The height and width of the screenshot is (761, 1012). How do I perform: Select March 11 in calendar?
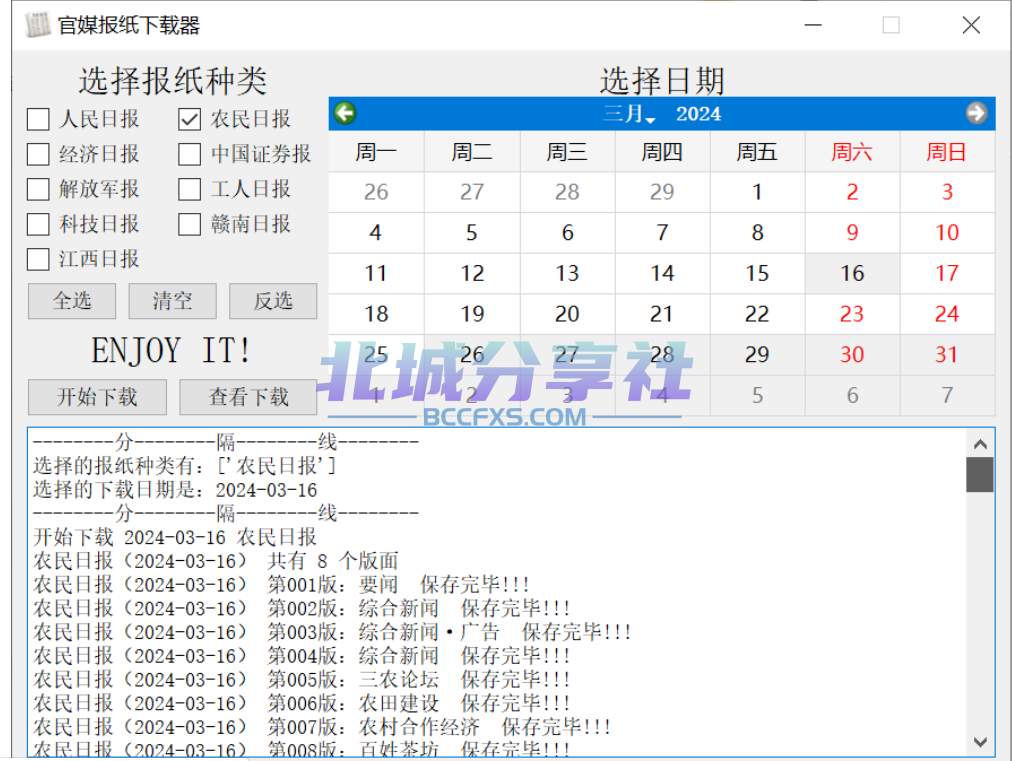(376, 273)
